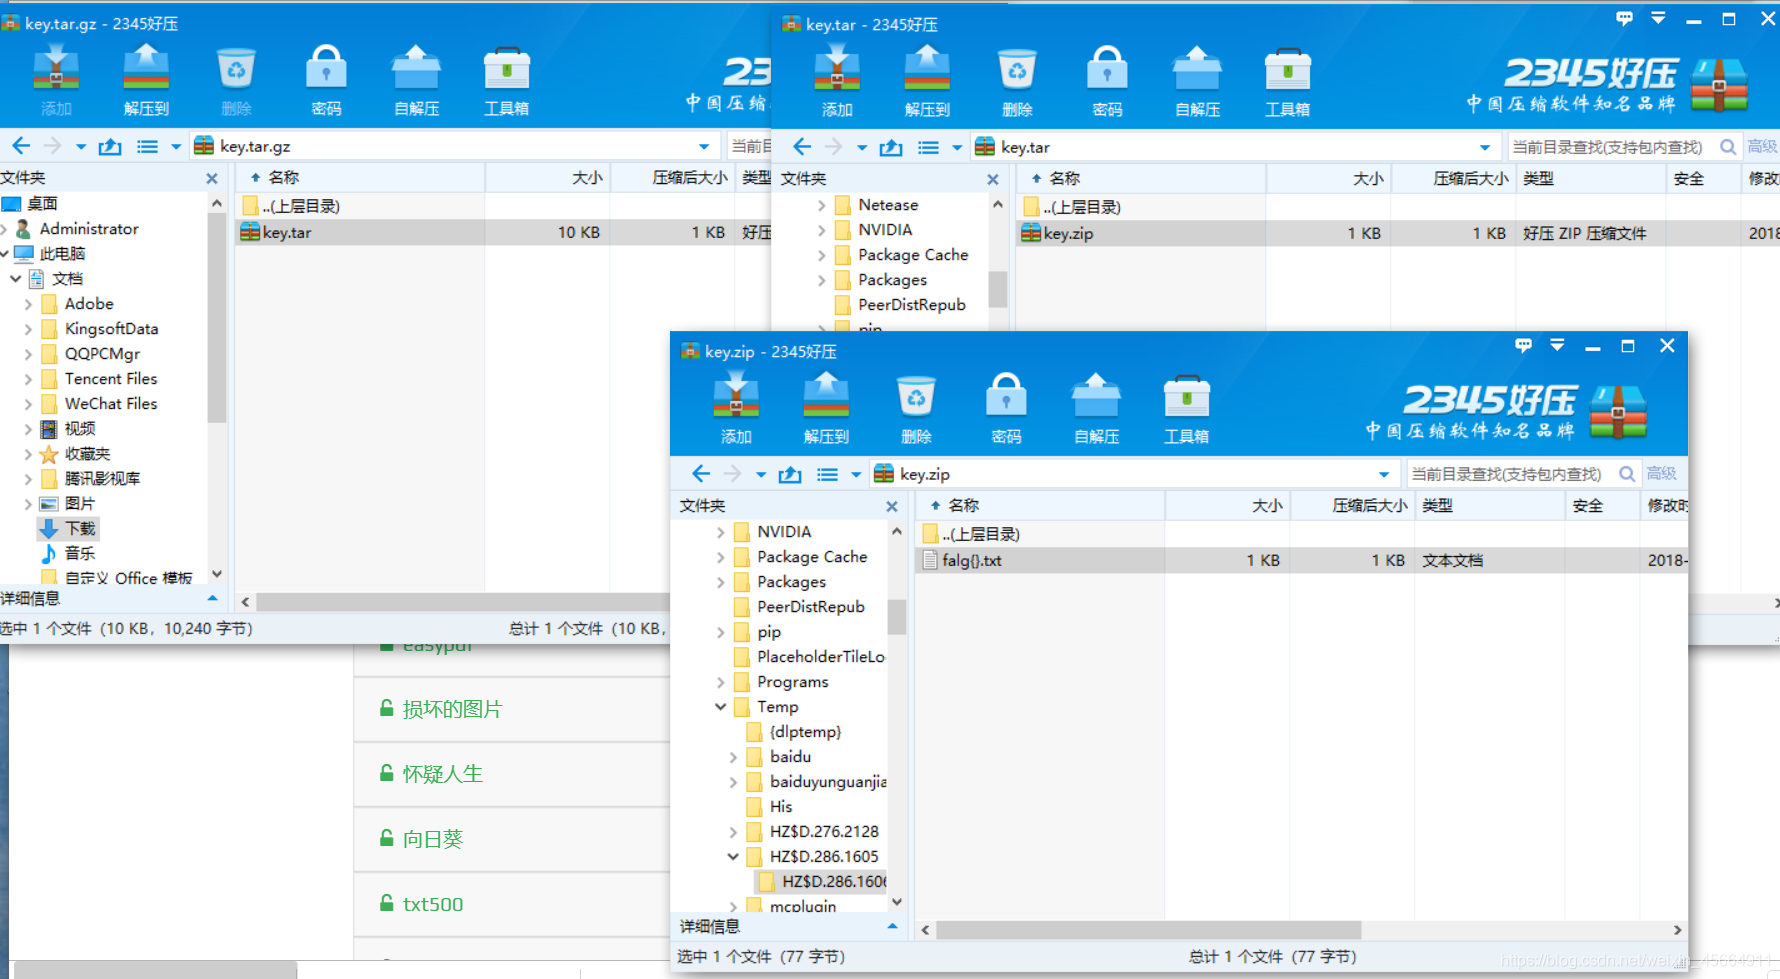Expand 详细信息 panel in key.tar.gz window

click(x=212, y=598)
